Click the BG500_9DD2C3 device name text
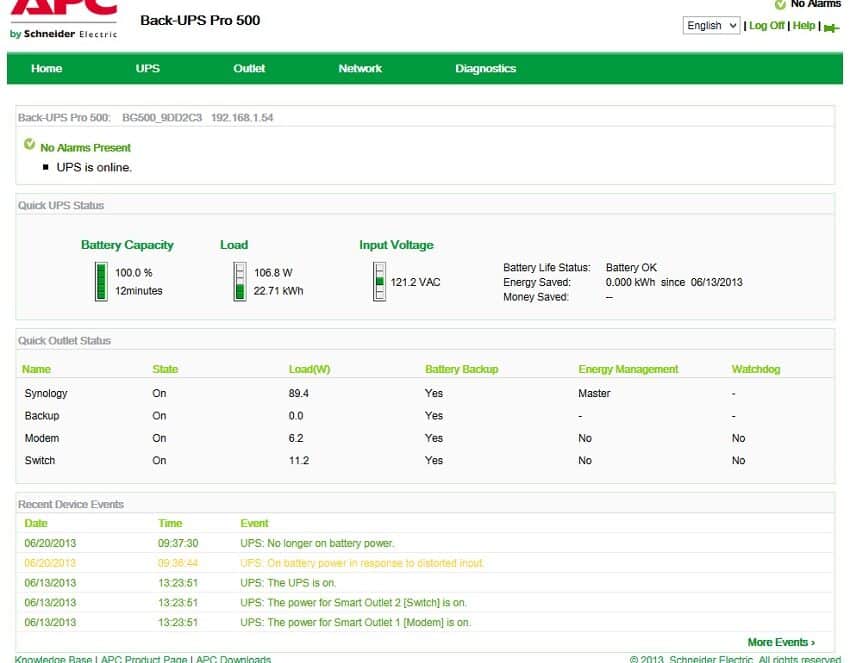Image resolution: width=850 pixels, height=663 pixels. click(162, 118)
